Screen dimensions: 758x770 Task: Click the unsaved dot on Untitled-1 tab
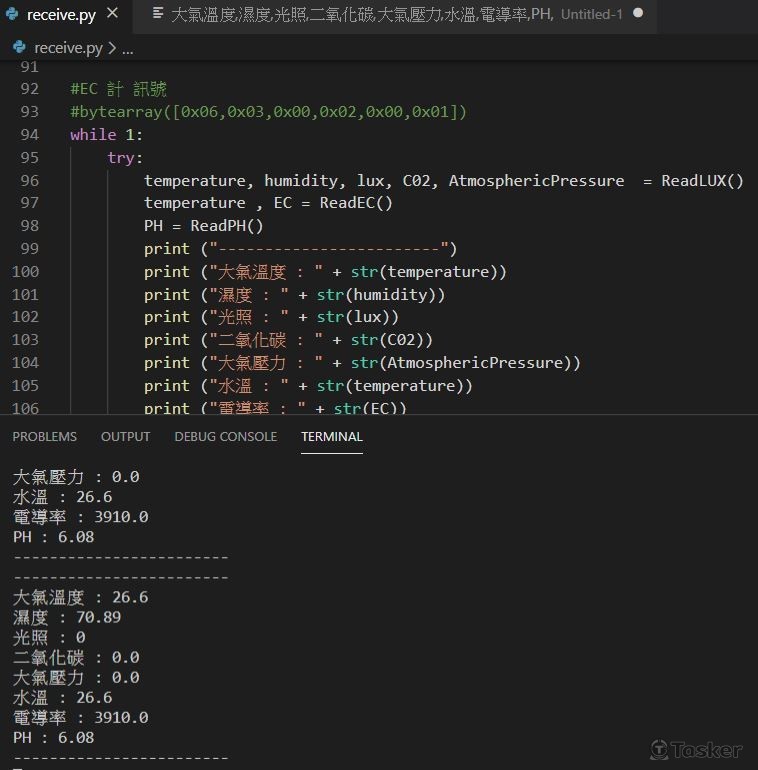pos(638,14)
